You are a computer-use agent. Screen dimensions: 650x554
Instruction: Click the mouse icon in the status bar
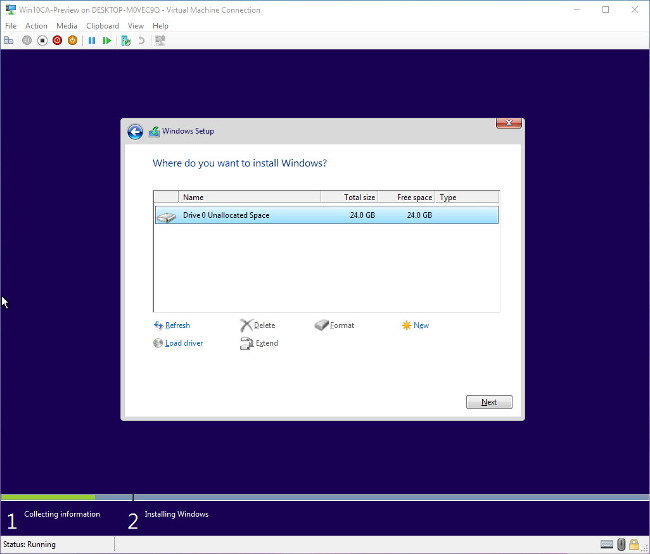coord(621,544)
